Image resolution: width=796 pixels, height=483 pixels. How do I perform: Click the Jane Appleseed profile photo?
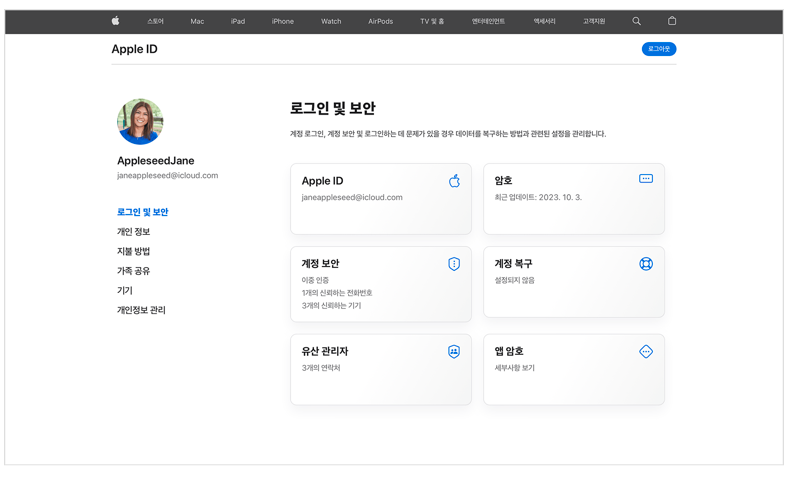point(142,122)
